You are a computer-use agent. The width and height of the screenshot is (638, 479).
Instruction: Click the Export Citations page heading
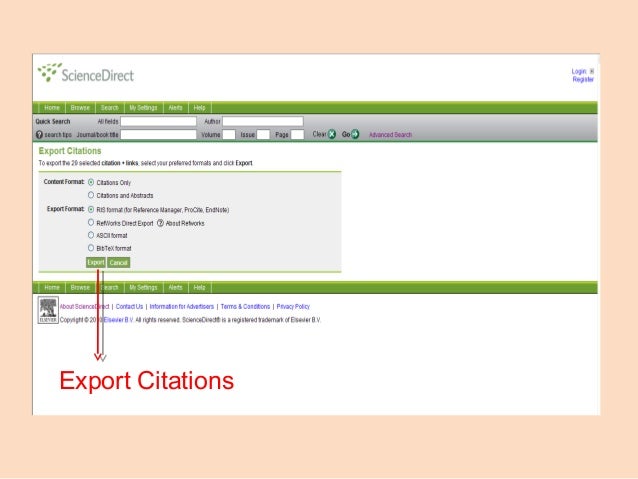click(70, 151)
